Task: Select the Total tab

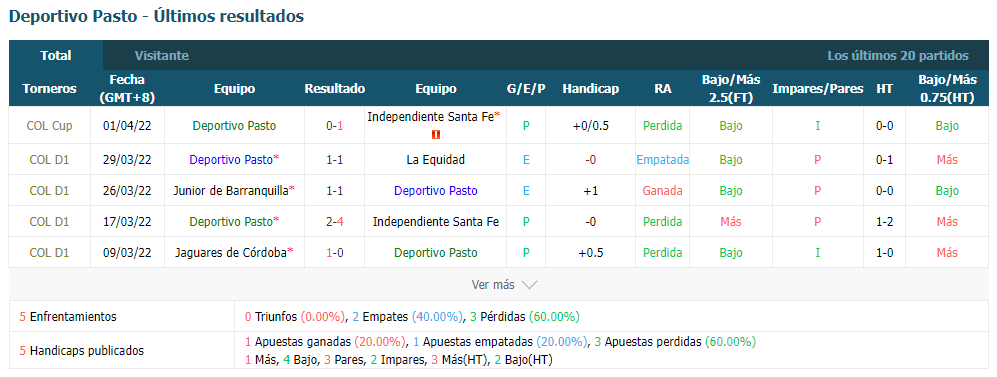Action: pos(56,55)
